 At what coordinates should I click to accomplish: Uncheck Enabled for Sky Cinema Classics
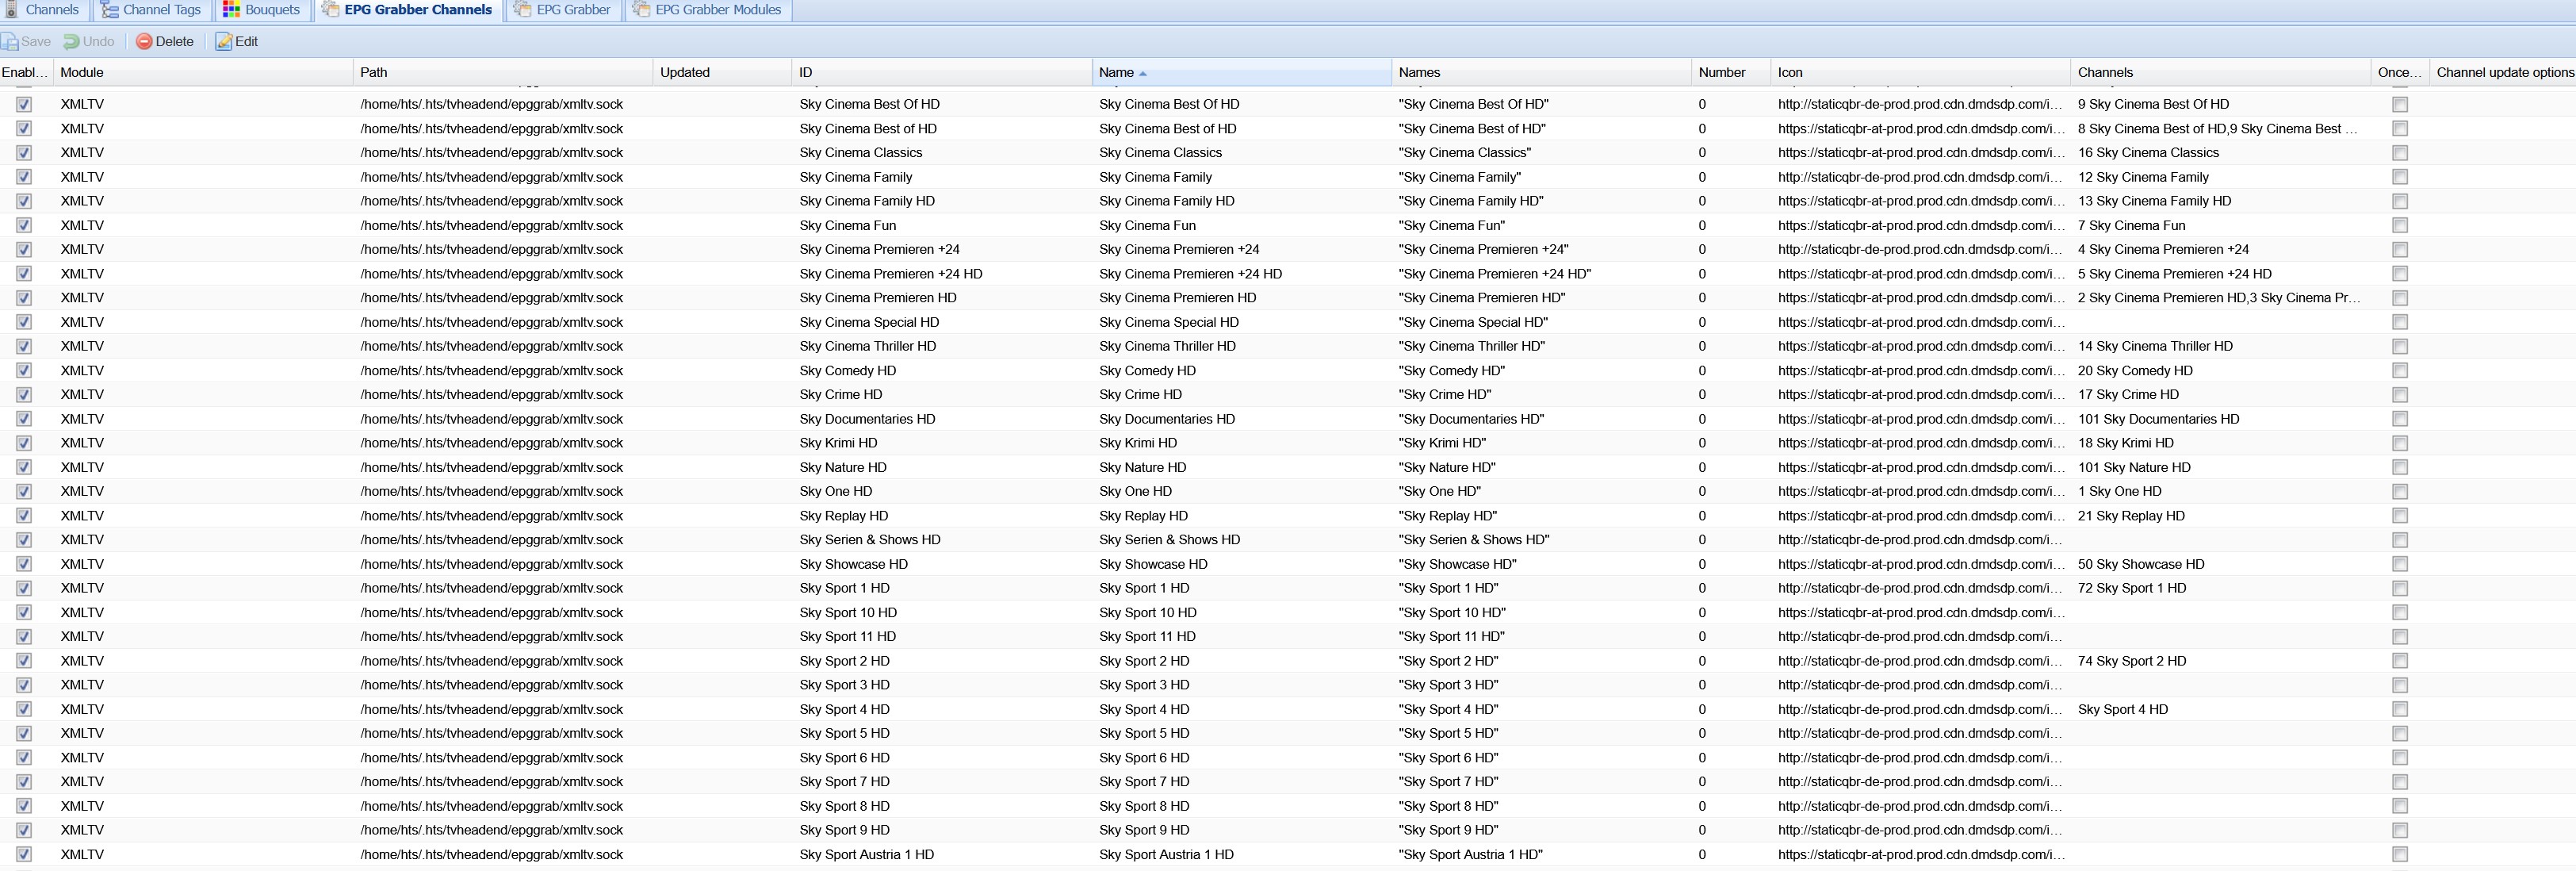point(24,153)
